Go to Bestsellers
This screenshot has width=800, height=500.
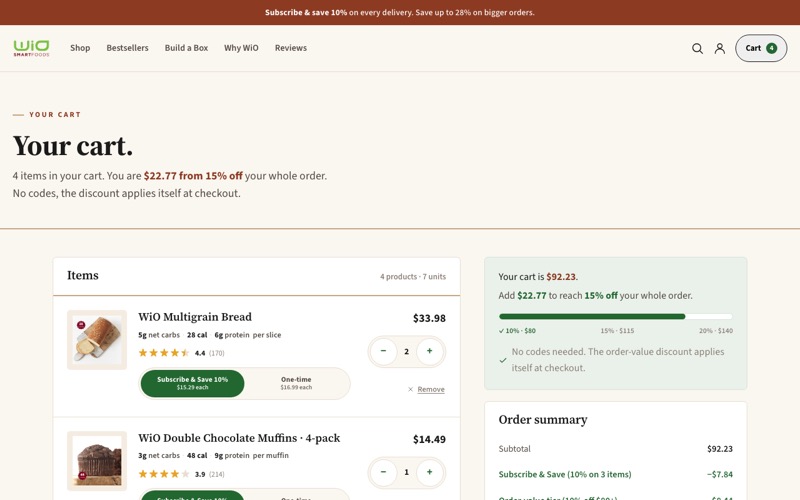click(128, 48)
